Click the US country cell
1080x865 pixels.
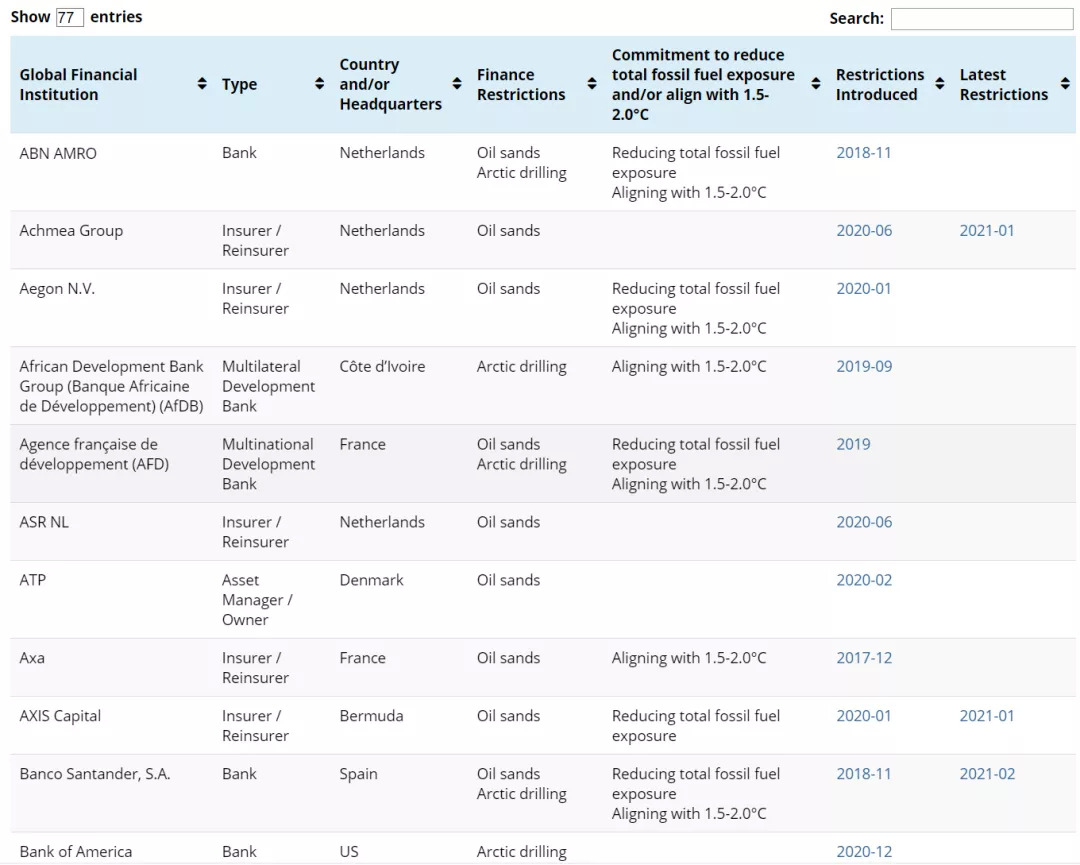coord(349,851)
